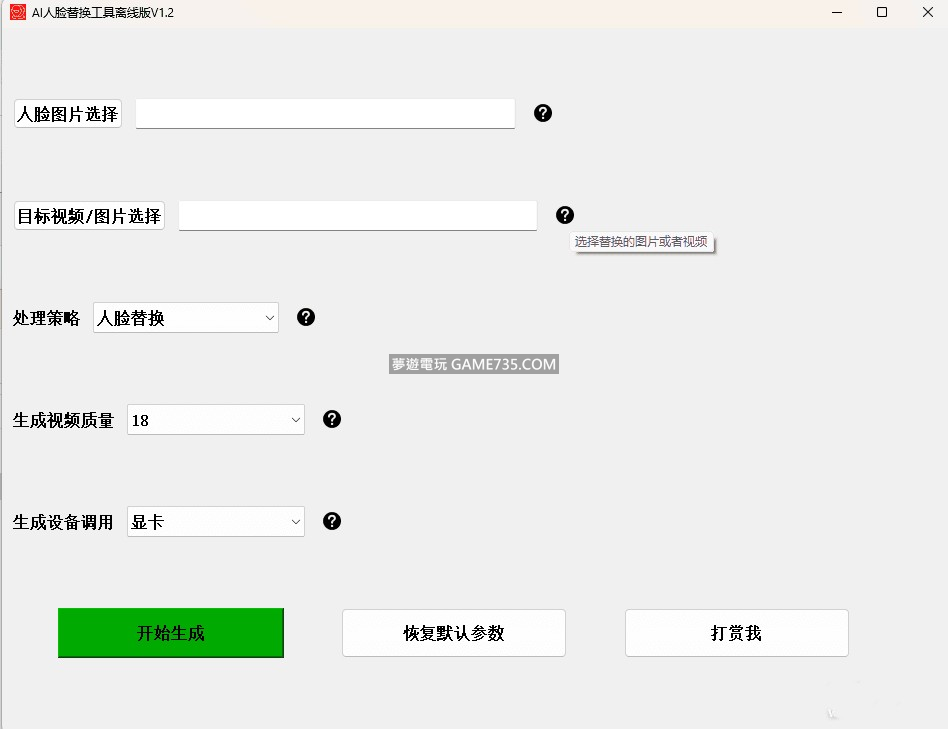The image size is (948, 729).
Task: Click 恢复默认参数 to reset parameters
Action: 454,633
